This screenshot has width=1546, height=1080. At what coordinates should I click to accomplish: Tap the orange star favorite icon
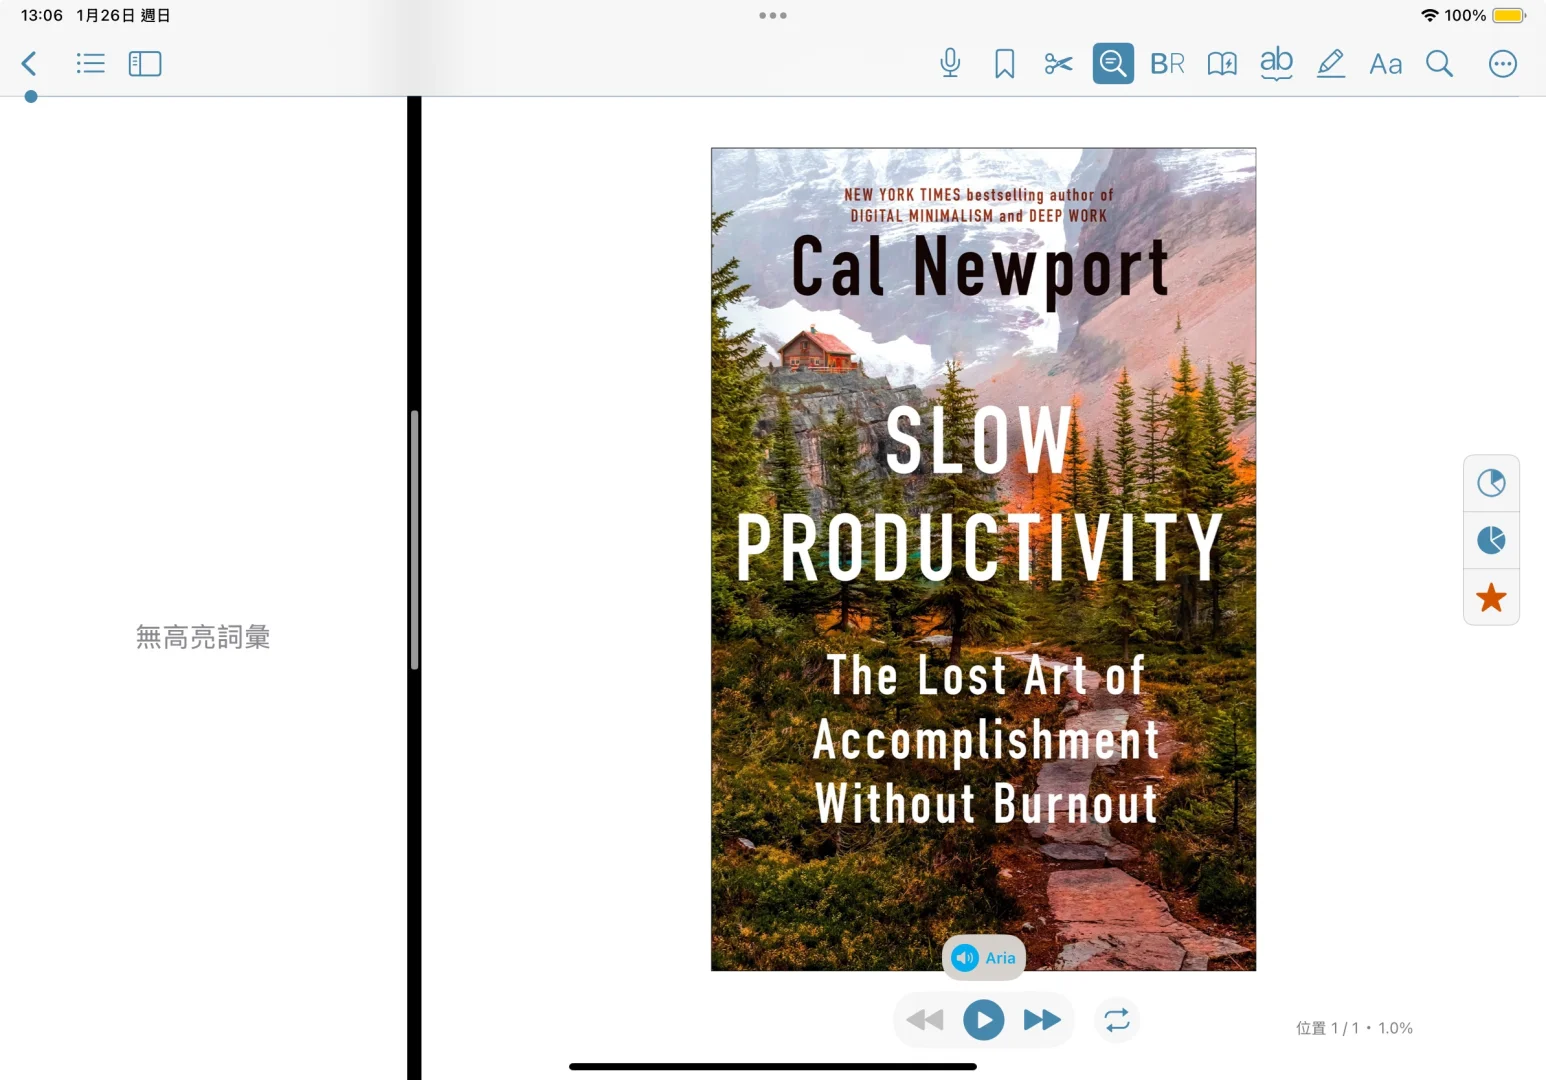click(x=1491, y=597)
